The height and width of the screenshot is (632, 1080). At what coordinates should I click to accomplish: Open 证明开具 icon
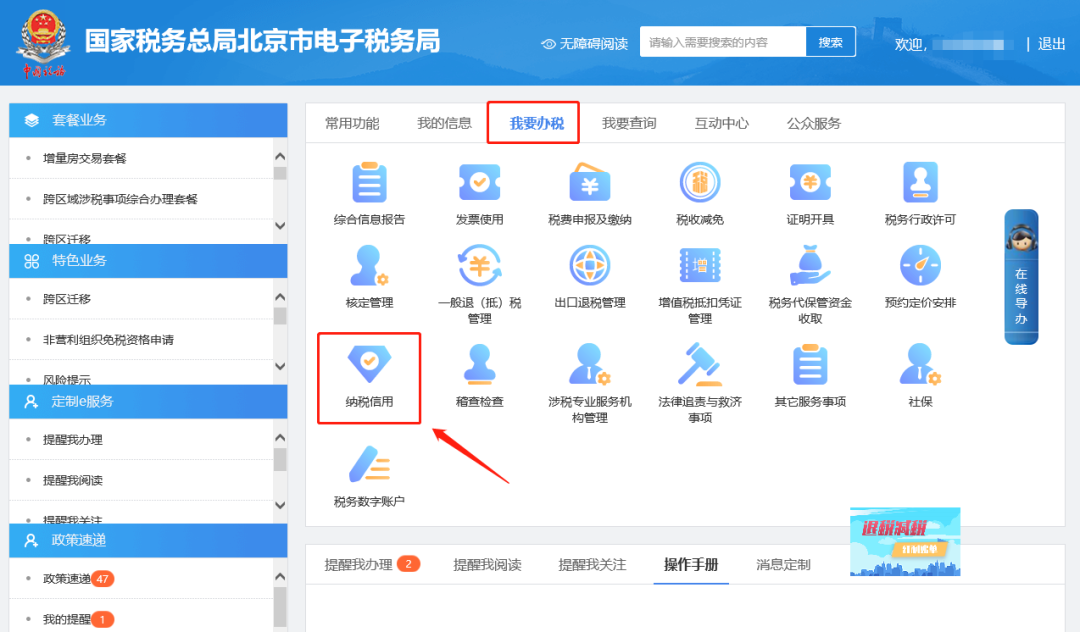tap(810, 182)
